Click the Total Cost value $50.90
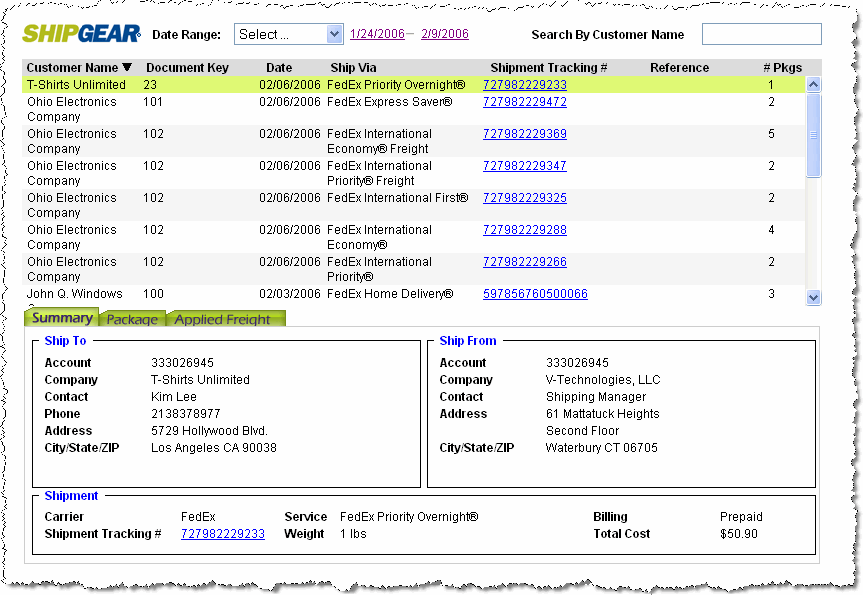 tap(739, 534)
